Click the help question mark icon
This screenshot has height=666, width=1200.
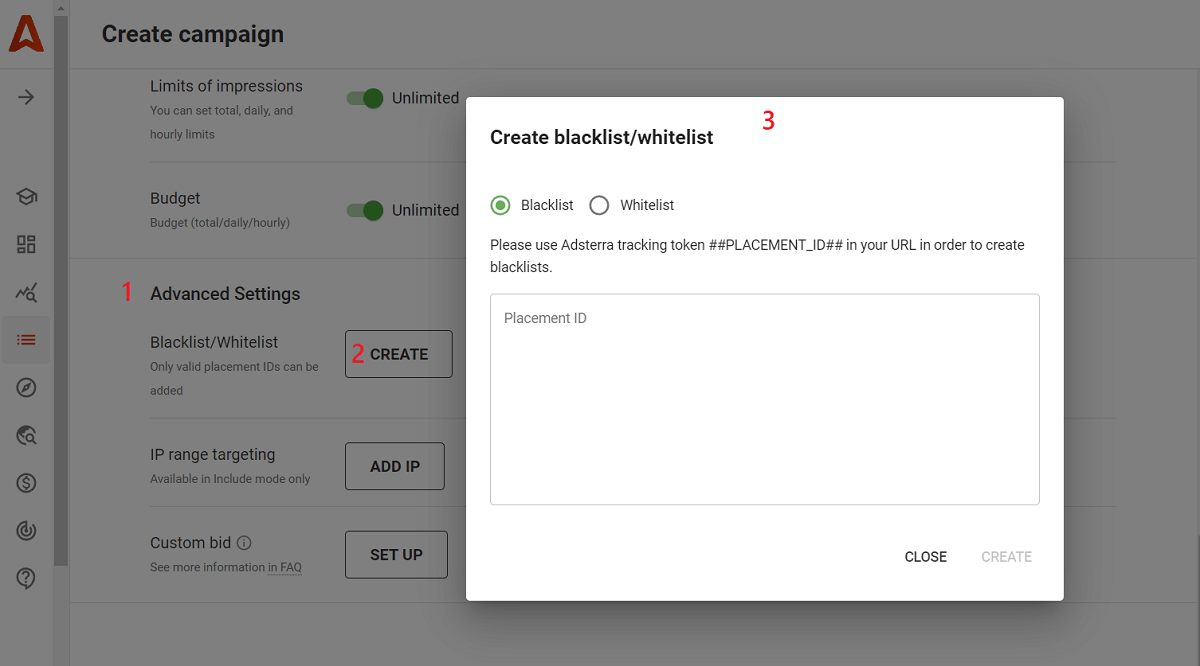25,578
